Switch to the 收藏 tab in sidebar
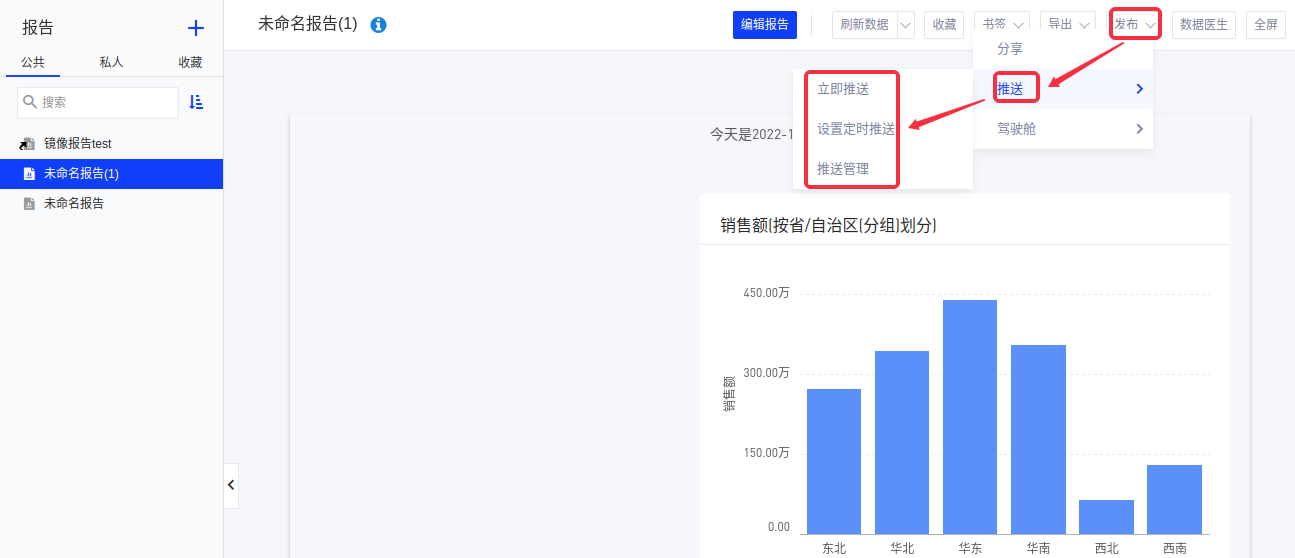The width and height of the screenshot is (1295, 558). [x=190, y=62]
